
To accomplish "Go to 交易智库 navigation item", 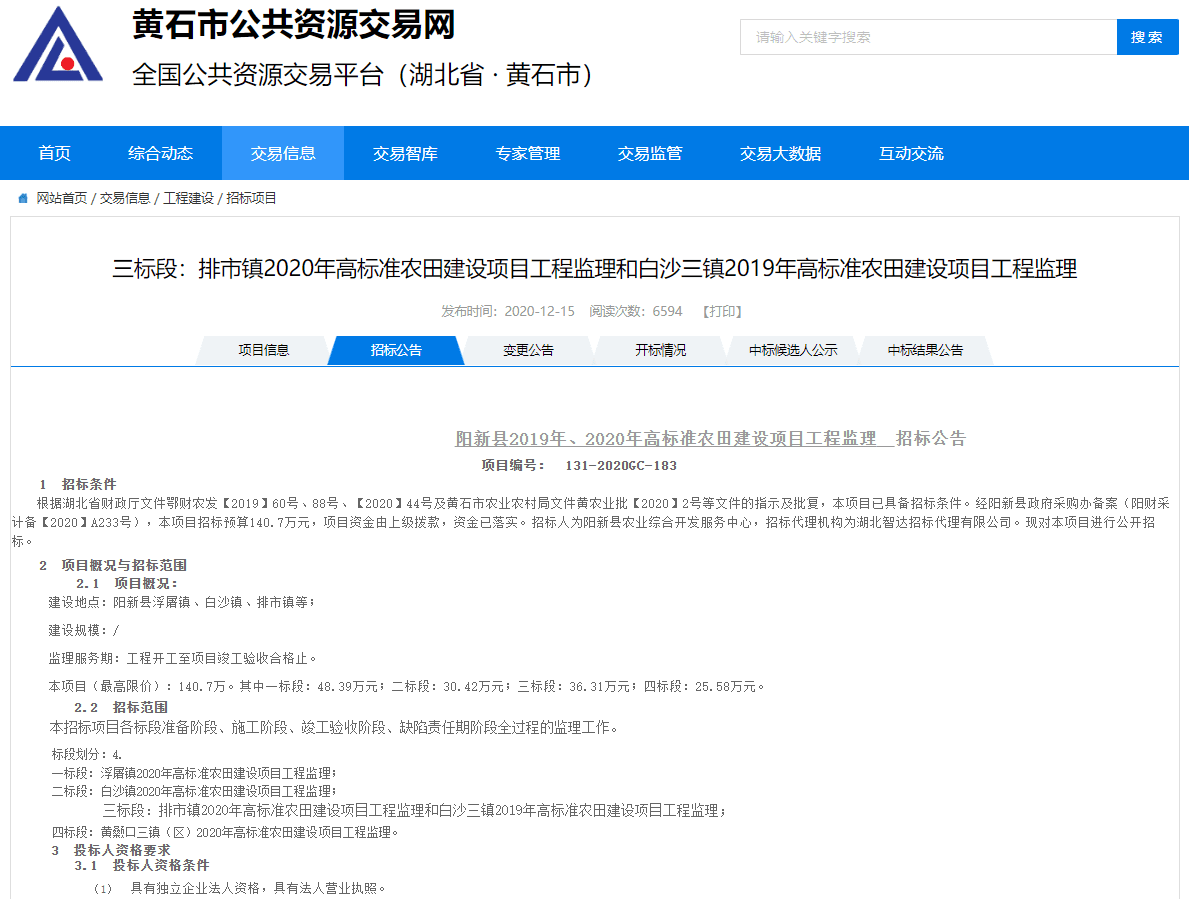I will [x=405, y=153].
